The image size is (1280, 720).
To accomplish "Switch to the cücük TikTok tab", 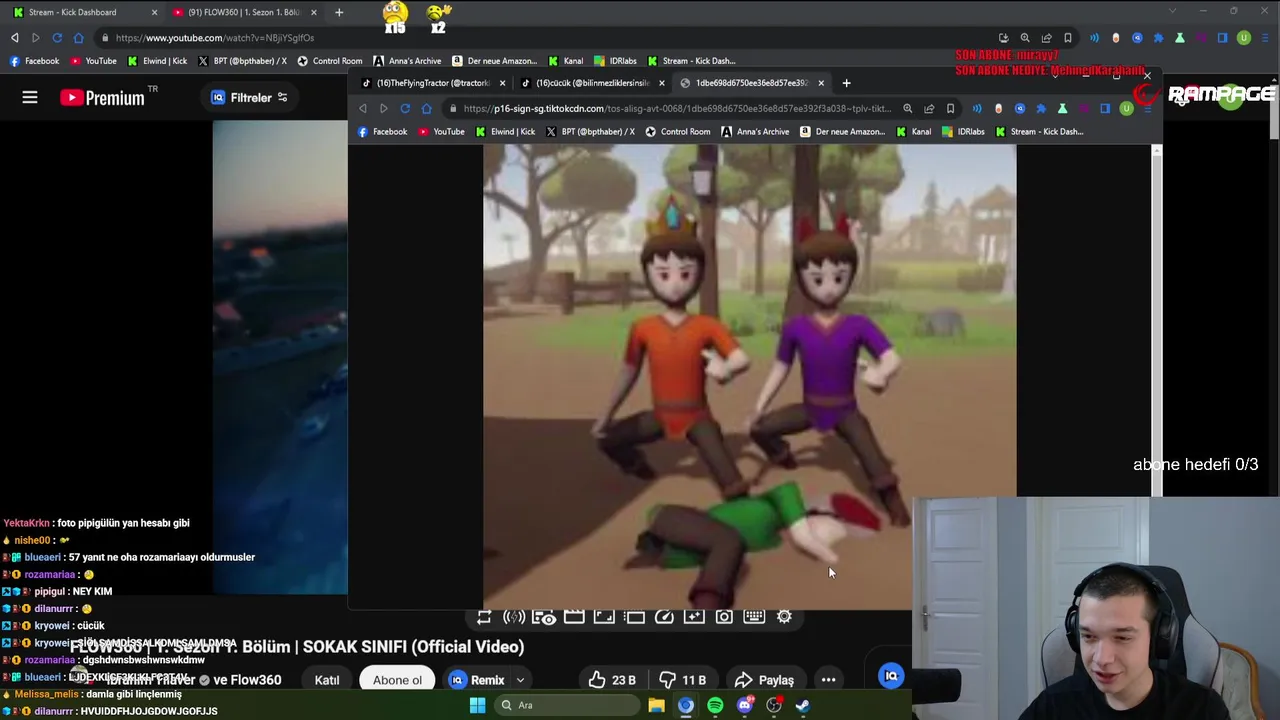I will coord(592,83).
